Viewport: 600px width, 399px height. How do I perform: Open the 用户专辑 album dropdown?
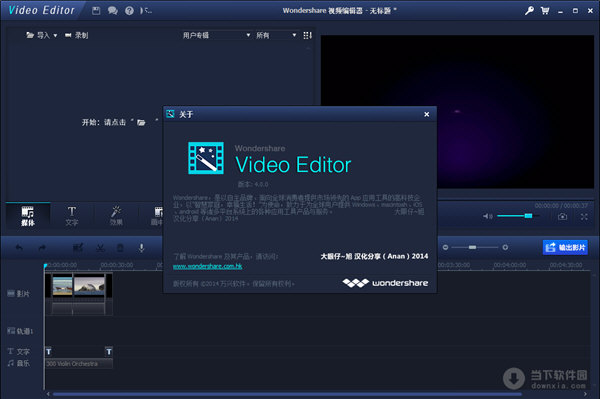point(216,35)
